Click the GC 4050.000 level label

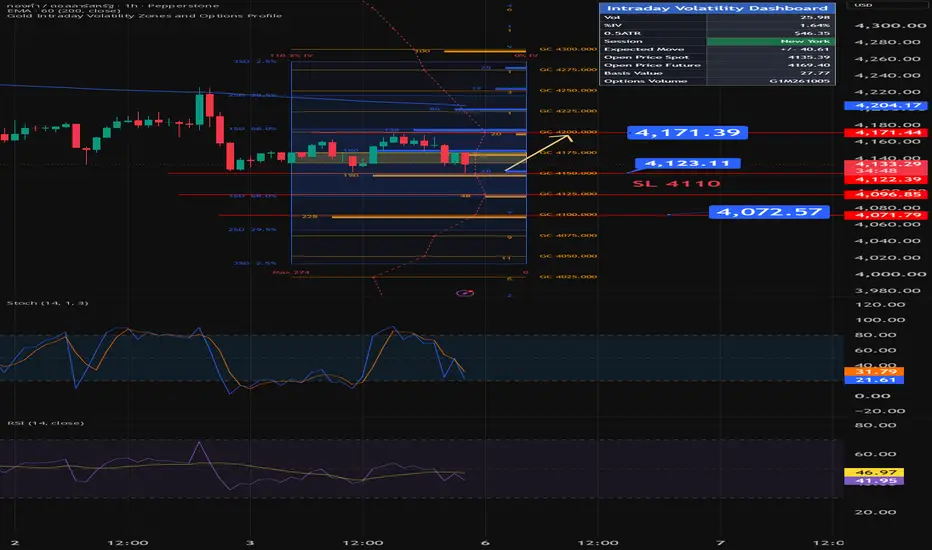coord(568,256)
